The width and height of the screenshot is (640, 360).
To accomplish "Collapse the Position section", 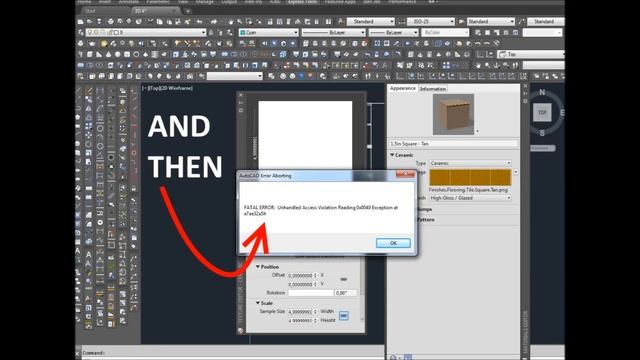I will pos(258,267).
